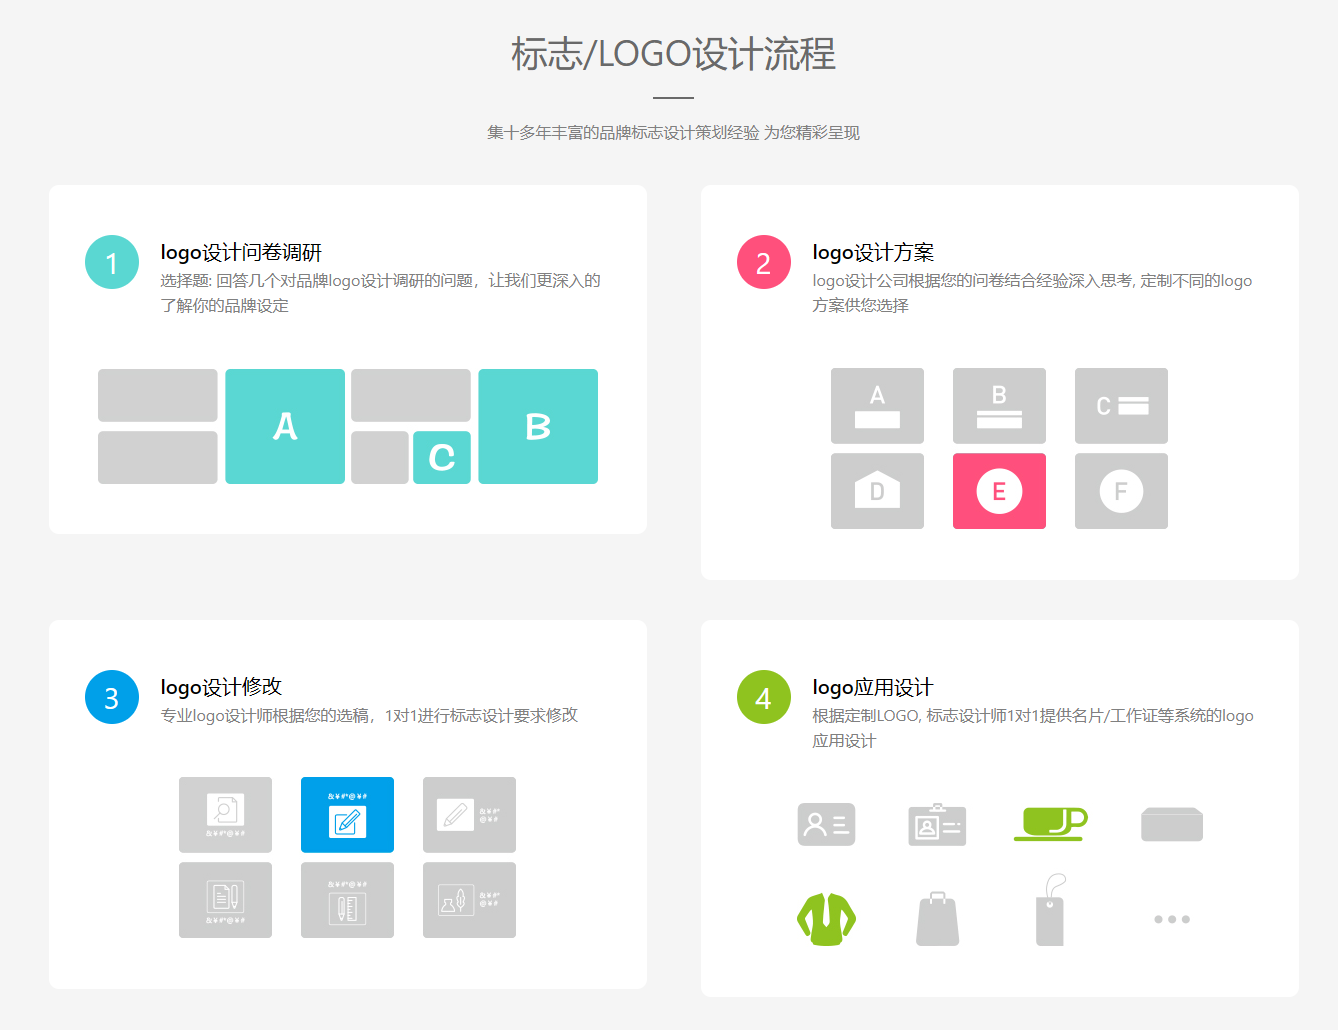Click the top-left gray placeholder bar in step 1
The image size is (1338, 1030).
point(158,395)
